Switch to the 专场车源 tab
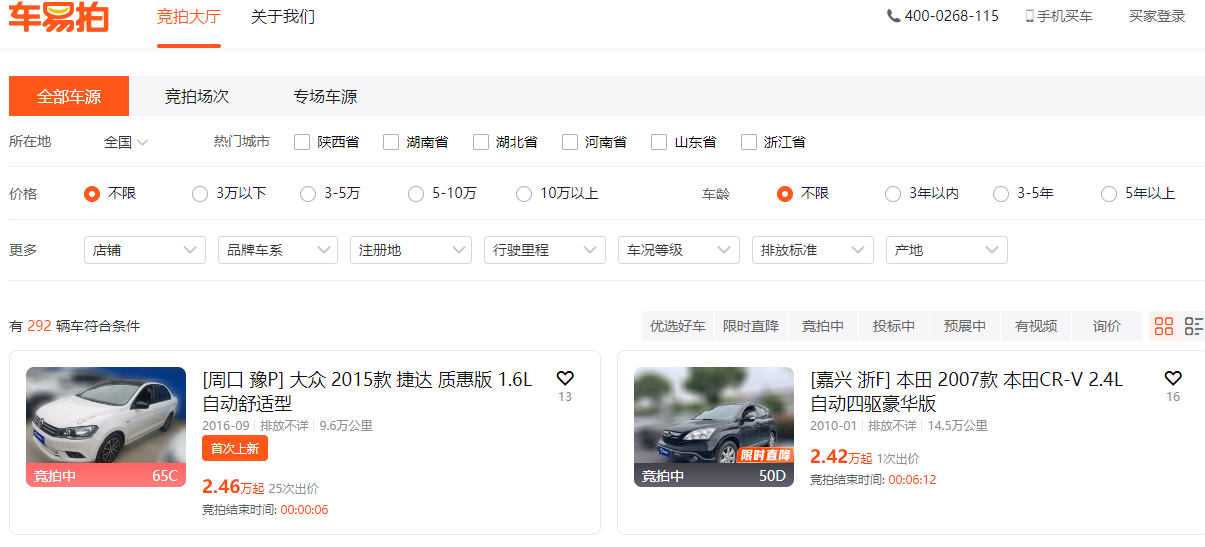The height and width of the screenshot is (547, 1205). click(x=325, y=97)
